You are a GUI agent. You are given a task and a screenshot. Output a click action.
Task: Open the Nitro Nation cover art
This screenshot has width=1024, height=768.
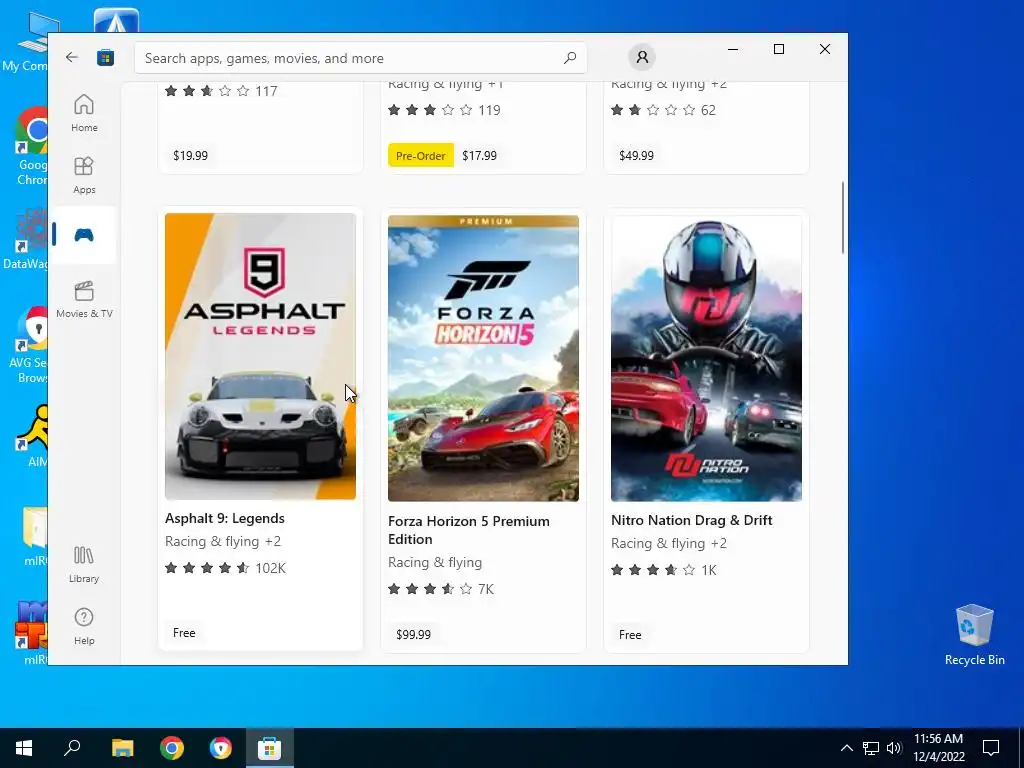[707, 359]
